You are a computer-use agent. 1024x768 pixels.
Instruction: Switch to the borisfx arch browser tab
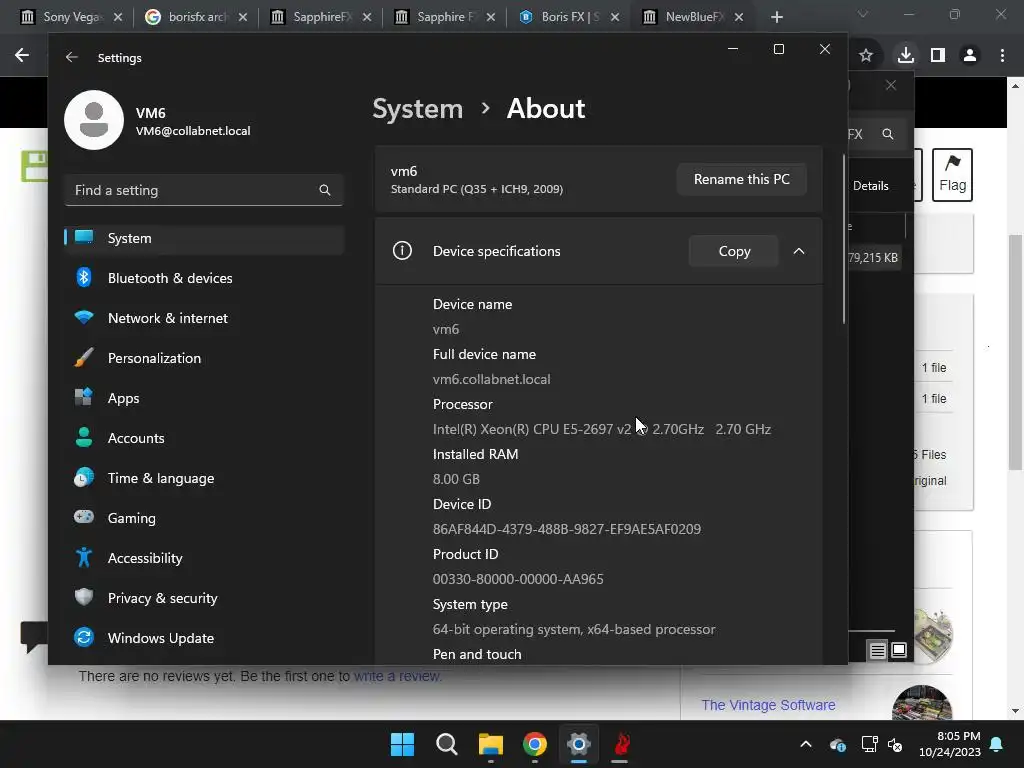click(x=196, y=17)
